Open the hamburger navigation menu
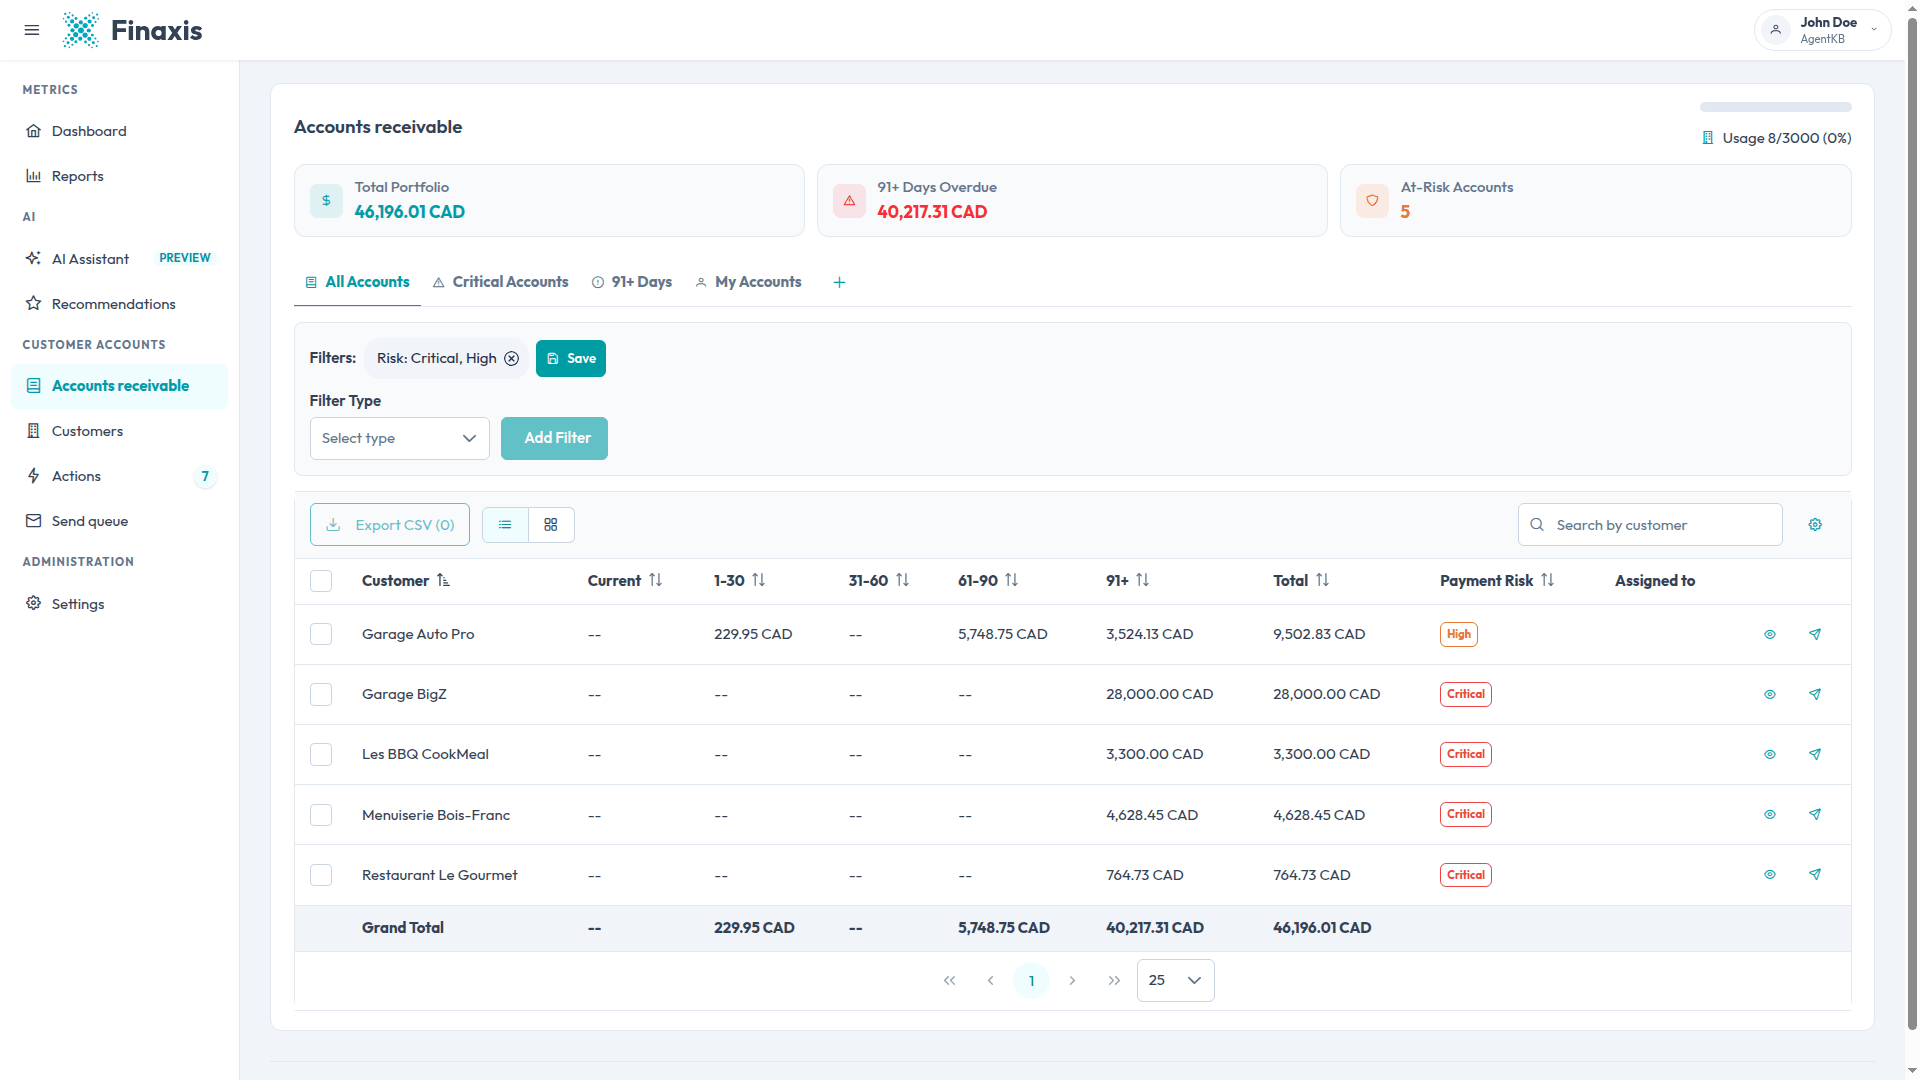The image size is (1920, 1080). [x=32, y=30]
